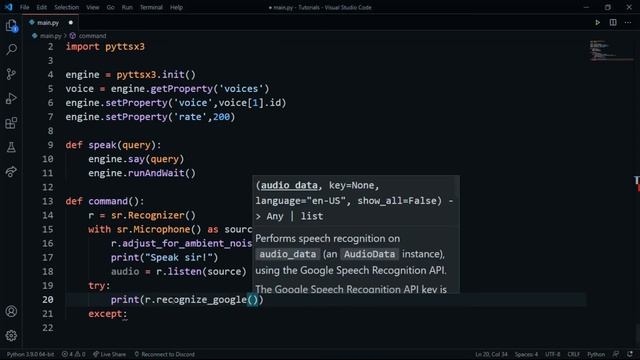
Task: Open the Selection menu
Action: 67,7
